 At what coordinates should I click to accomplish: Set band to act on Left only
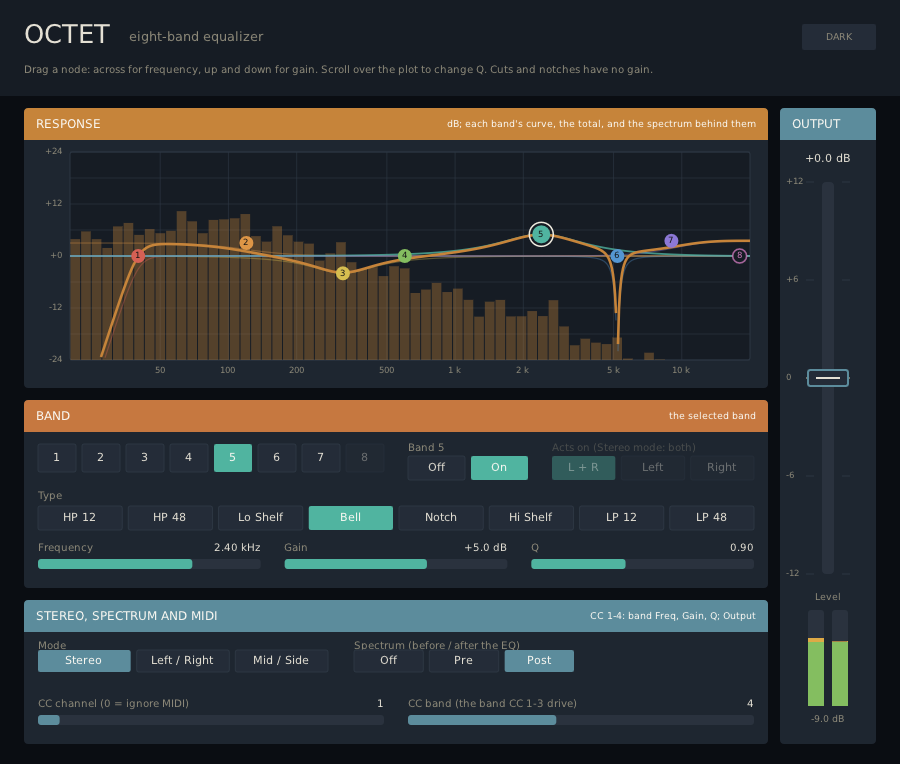[653, 467]
